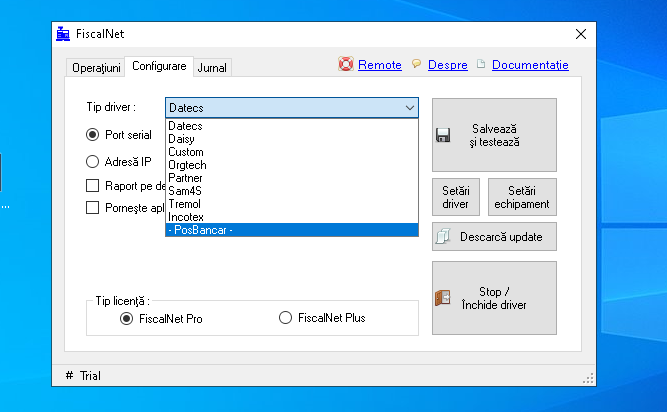Switch to the Configurare tab

point(159,66)
